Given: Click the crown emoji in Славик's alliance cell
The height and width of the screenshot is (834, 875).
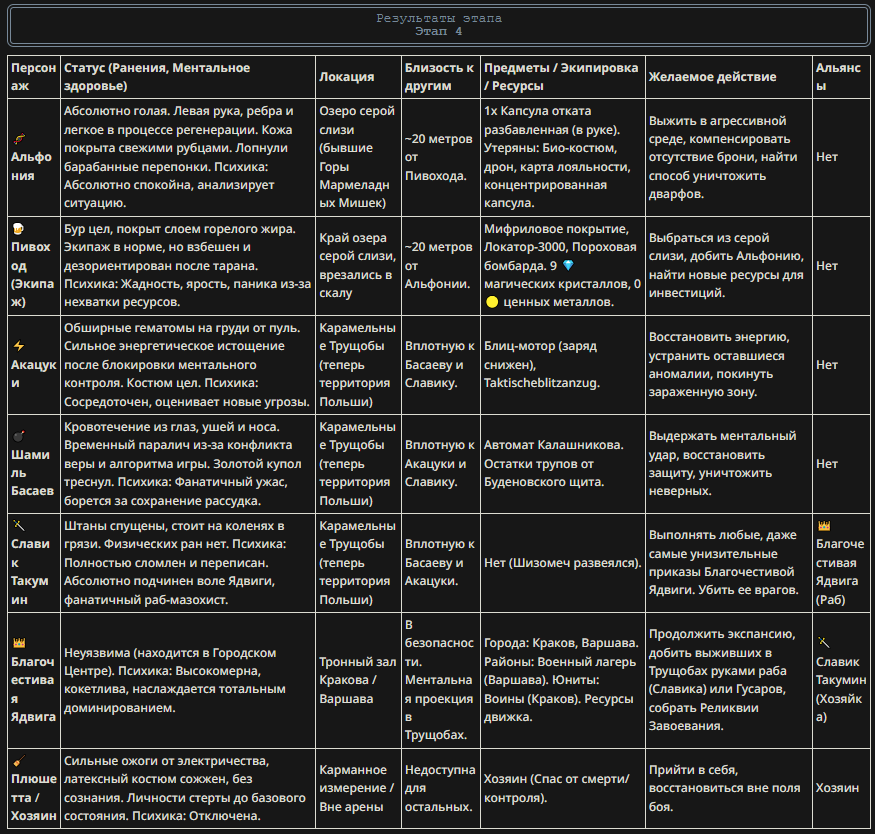Looking at the screenshot, I should (824, 526).
